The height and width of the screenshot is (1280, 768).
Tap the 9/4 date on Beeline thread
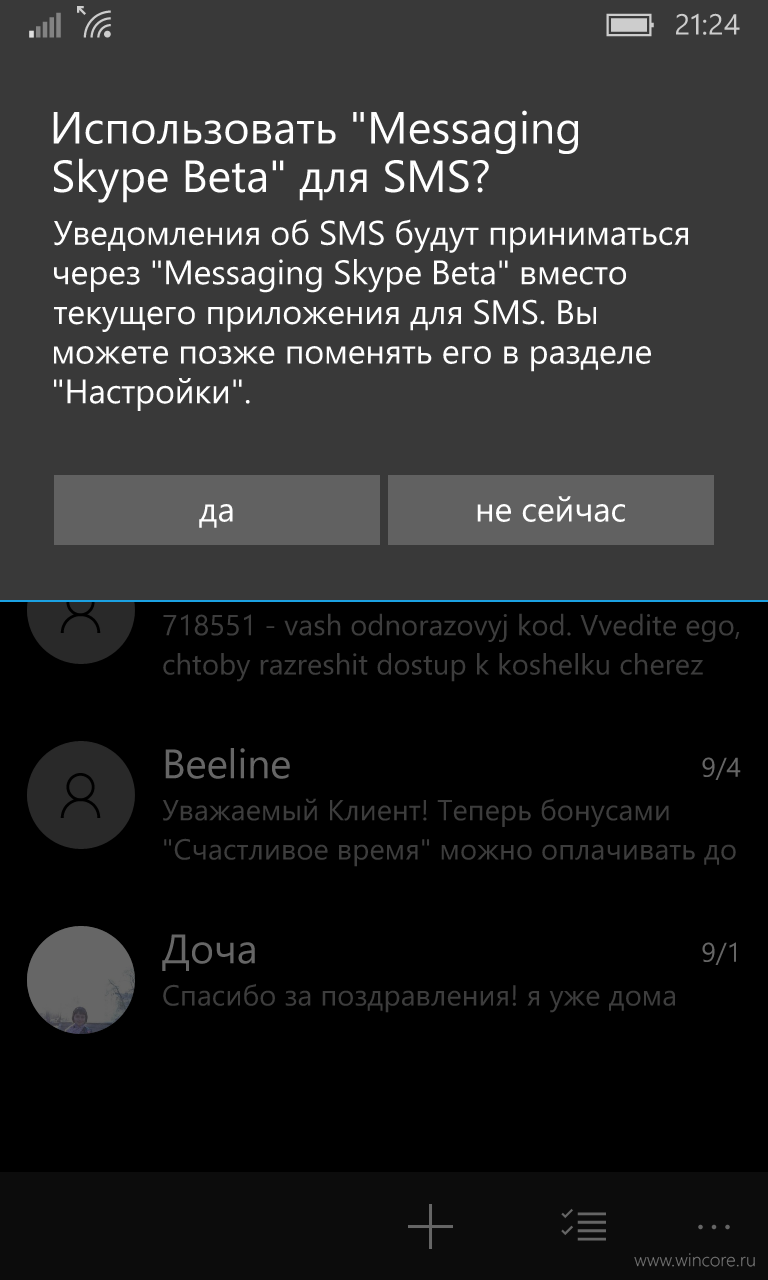pos(720,769)
